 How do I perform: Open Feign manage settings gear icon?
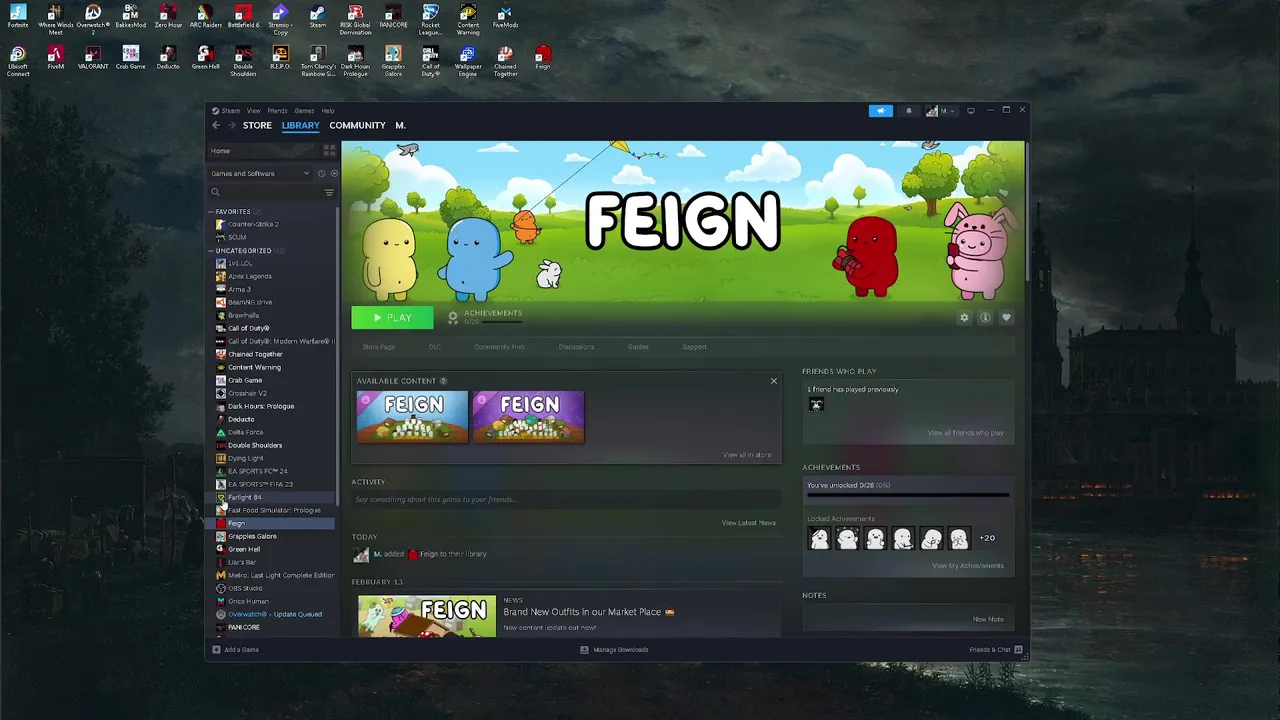[964, 318]
